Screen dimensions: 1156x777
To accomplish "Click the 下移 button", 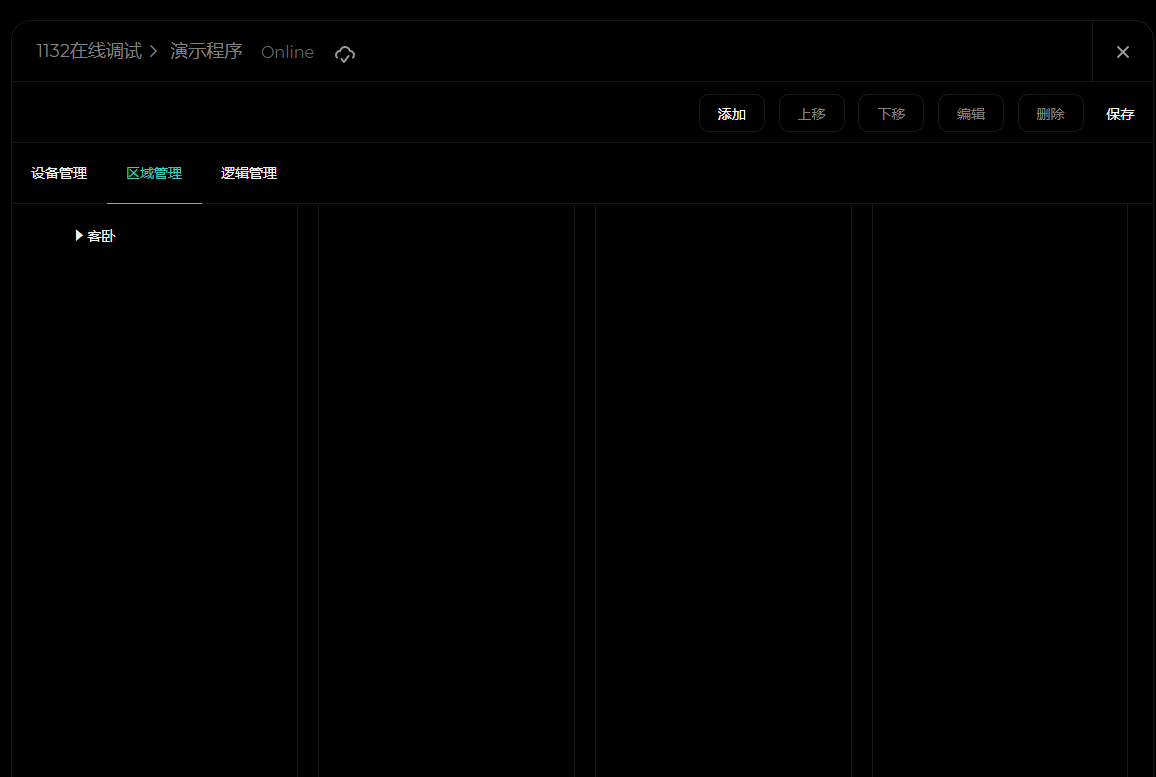I will coord(890,114).
